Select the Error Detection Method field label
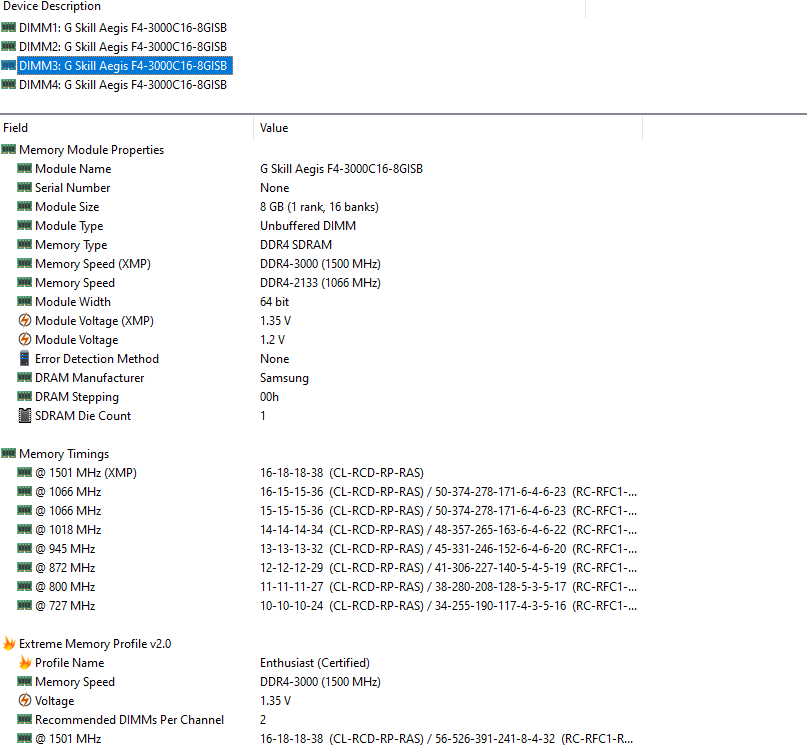The image size is (807, 756). click(97, 359)
